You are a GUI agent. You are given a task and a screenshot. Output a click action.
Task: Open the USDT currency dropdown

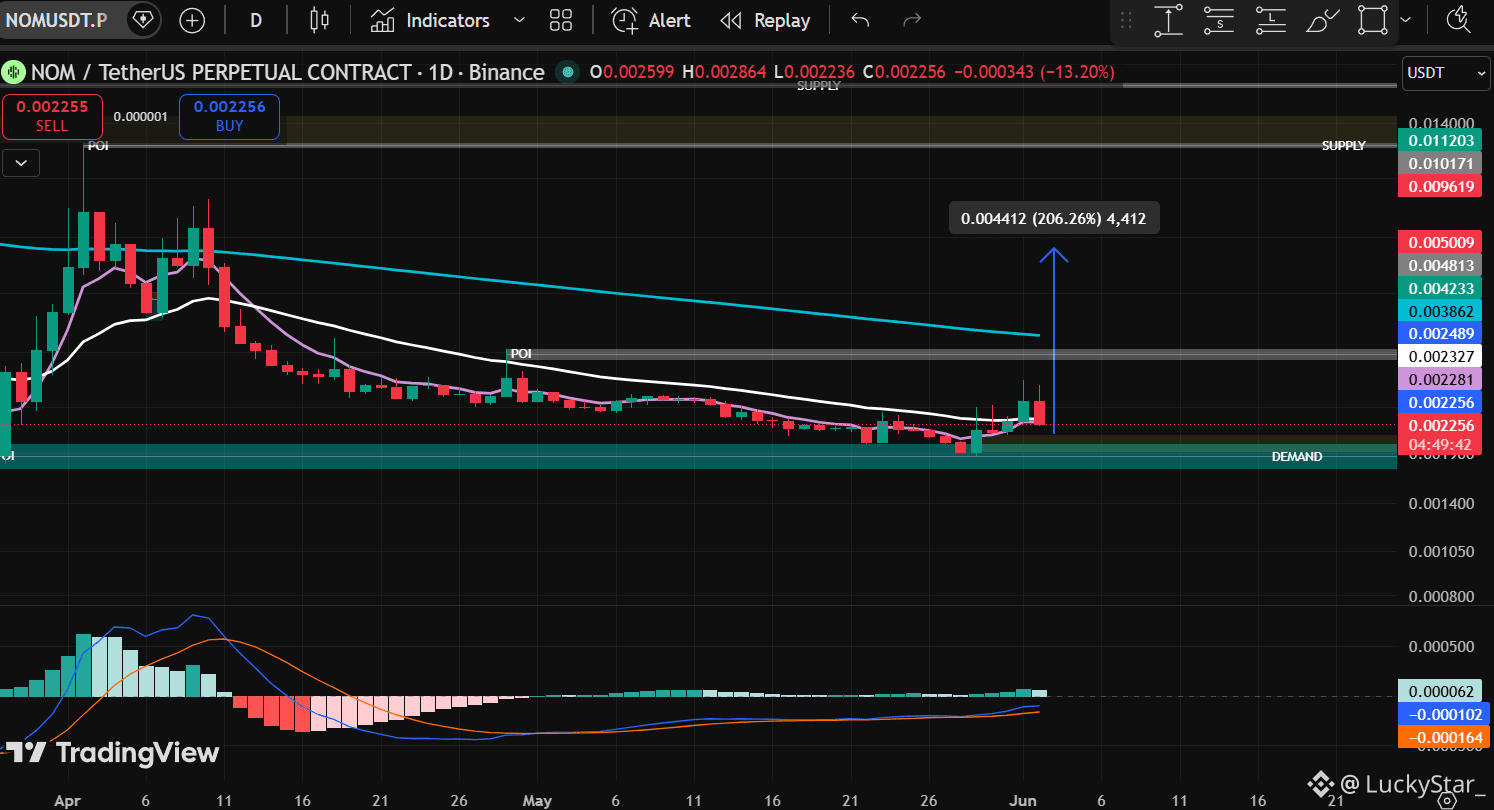point(1446,72)
